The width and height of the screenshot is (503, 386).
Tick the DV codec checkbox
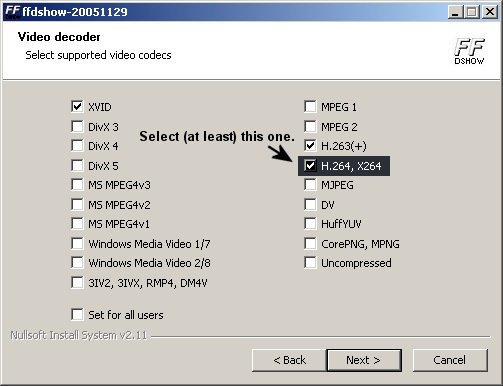pos(310,204)
